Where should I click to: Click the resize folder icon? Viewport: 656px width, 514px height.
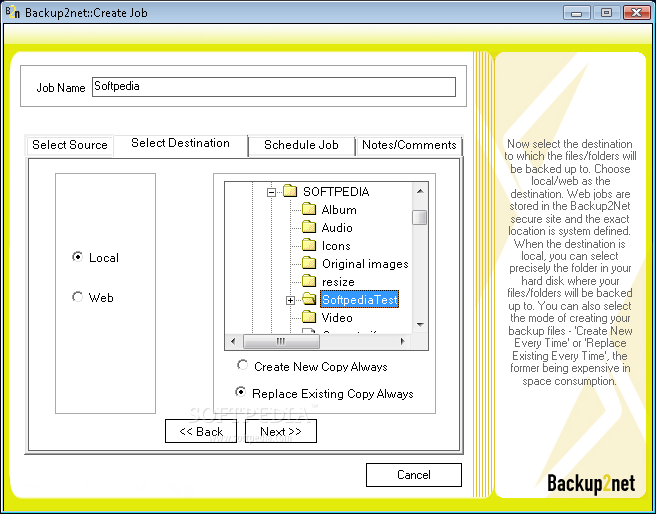tap(309, 281)
